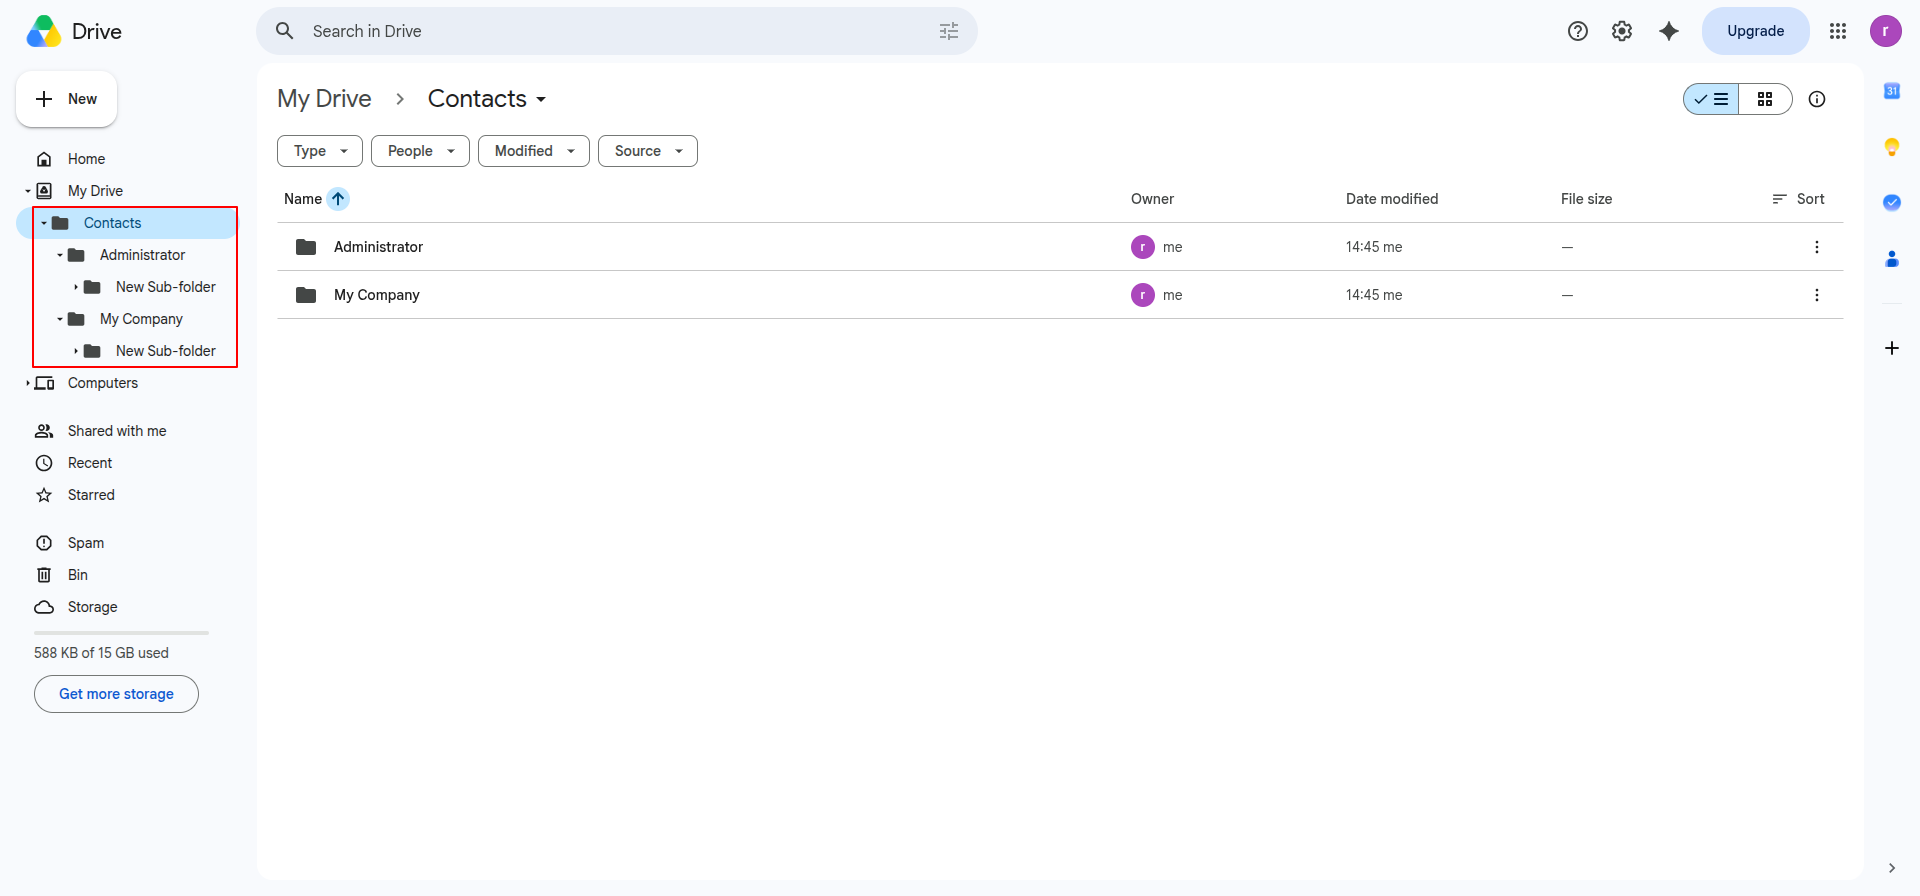Select the Administrator folder row
1920x896 pixels.
pos(1060,247)
